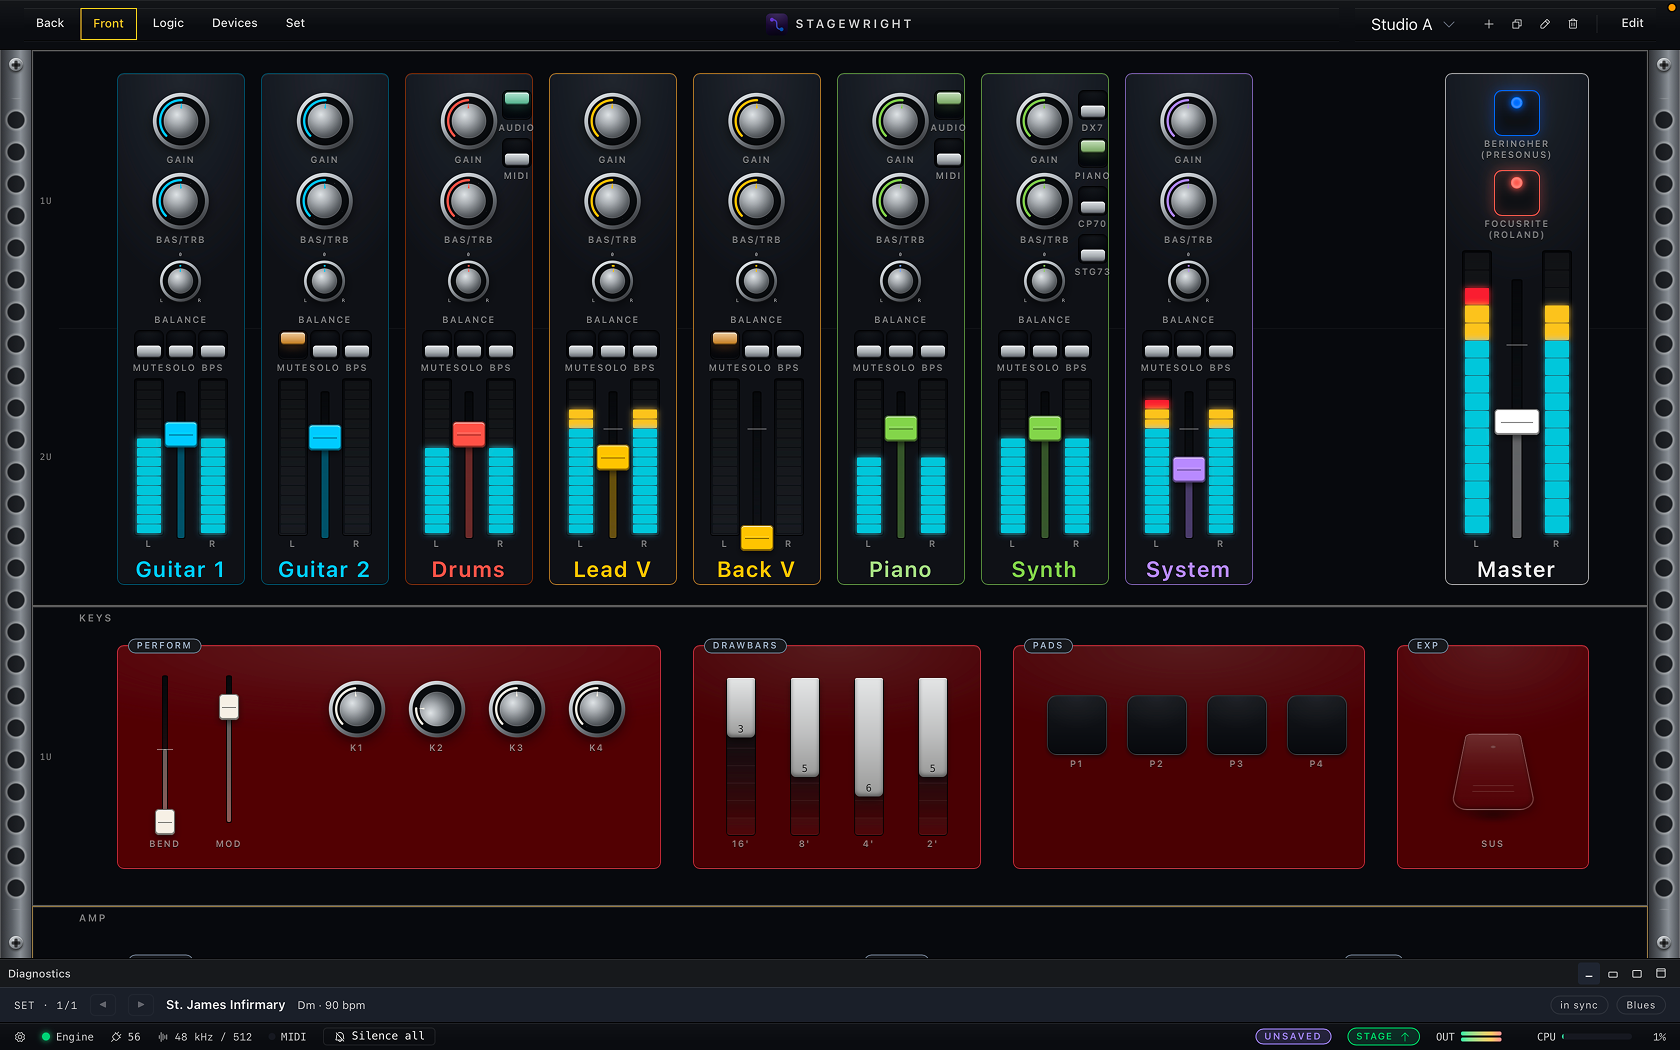Select the System gain knob
This screenshot has height=1050, width=1680.
(1188, 121)
